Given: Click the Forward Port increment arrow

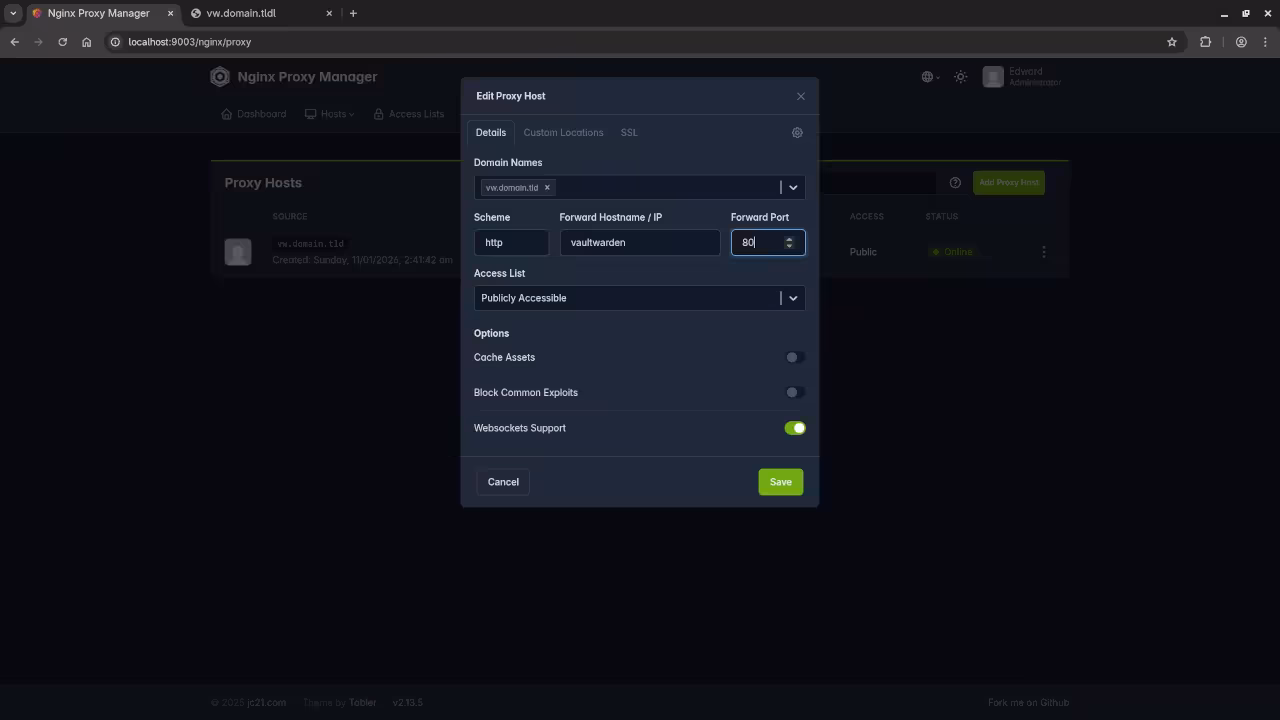Looking at the screenshot, I should click(789, 238).
